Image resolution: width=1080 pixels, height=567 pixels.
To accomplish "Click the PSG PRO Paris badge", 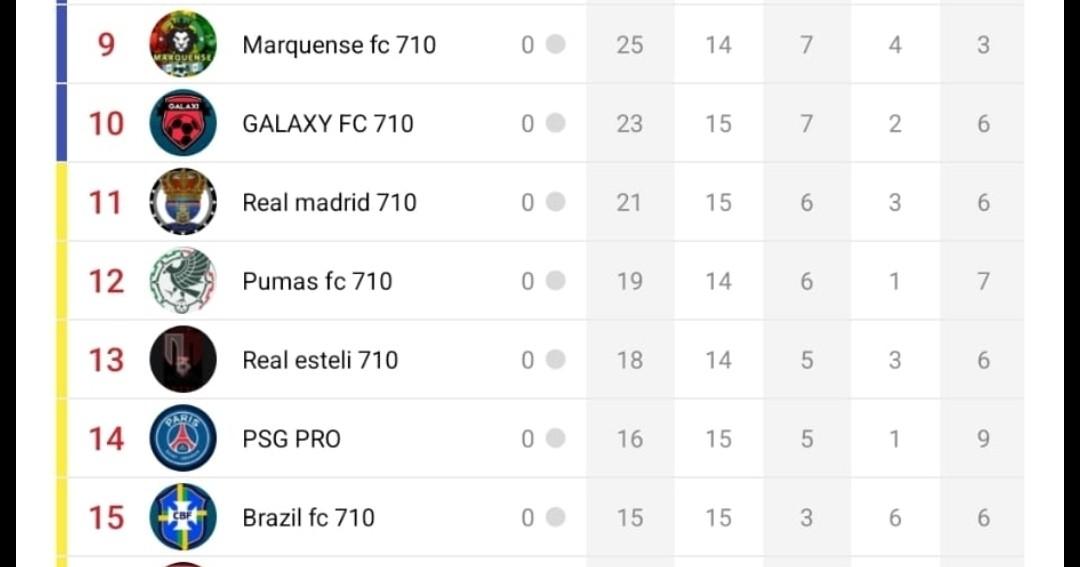I will [x=183, y=439].
